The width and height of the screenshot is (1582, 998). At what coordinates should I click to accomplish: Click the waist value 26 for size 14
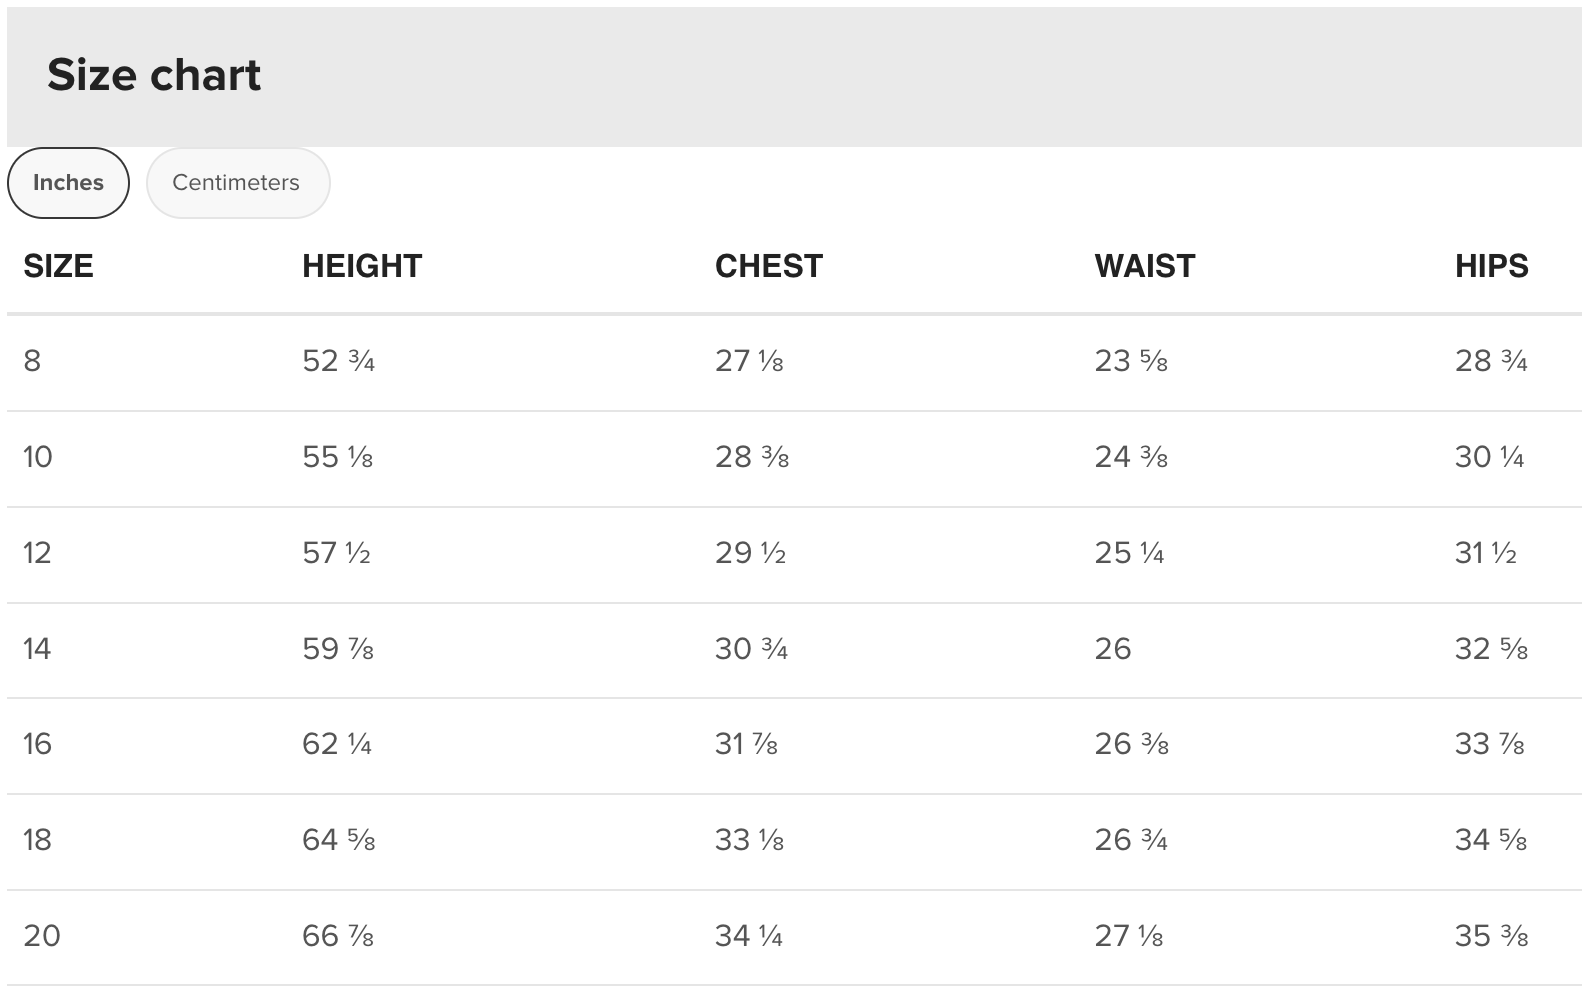[1112, 649]
